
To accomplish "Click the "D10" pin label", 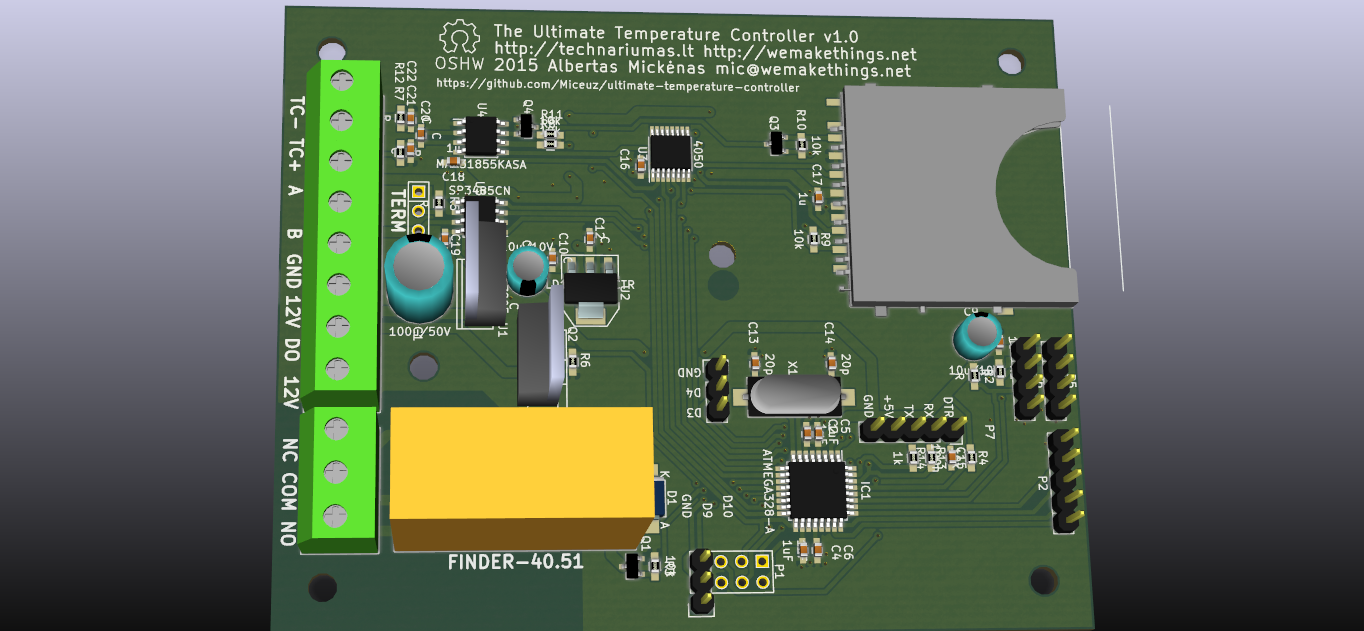I will [728, 504].
